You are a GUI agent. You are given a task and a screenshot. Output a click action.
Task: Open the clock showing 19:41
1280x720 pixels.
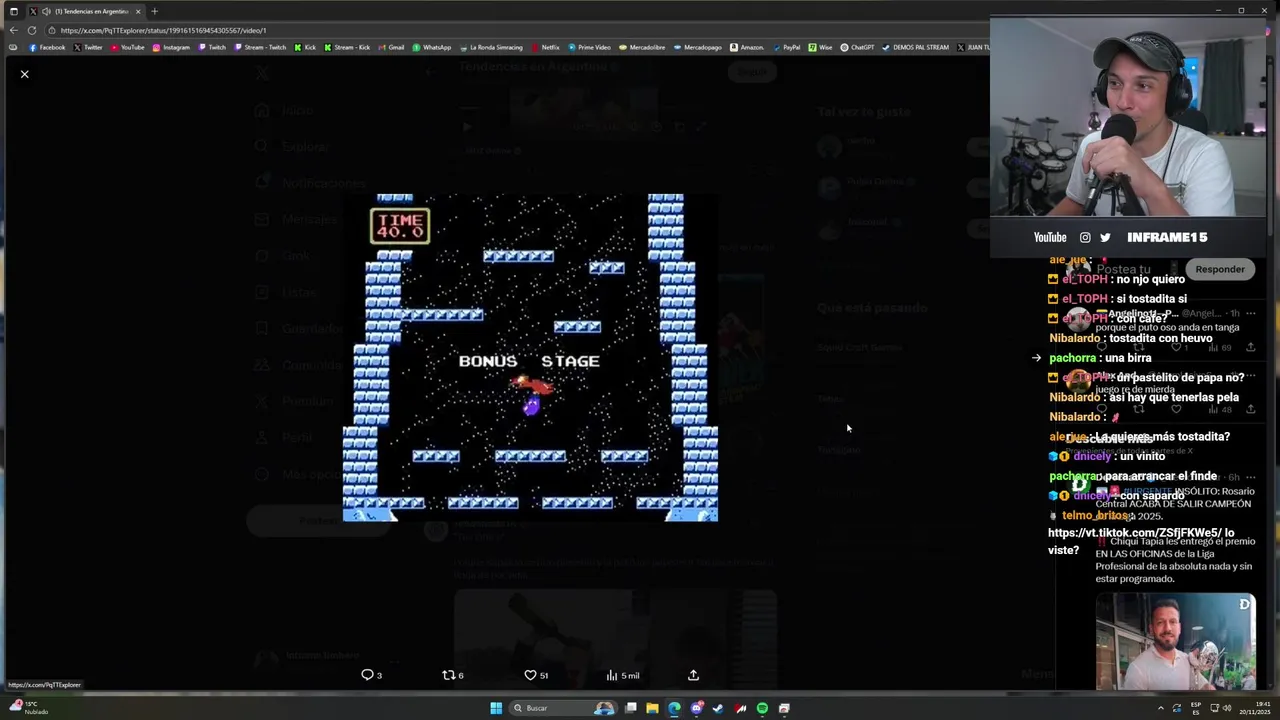pos(1256,708)
